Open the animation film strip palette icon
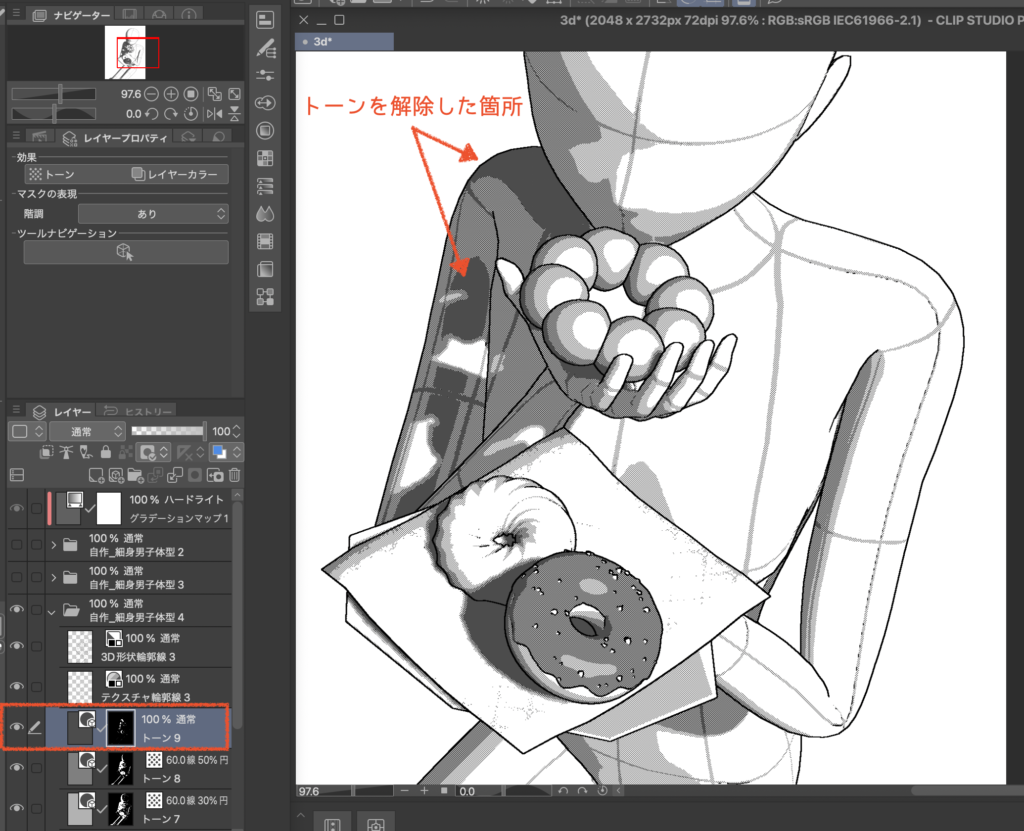The image size is (1024, 831). click(x=265, y=241)
